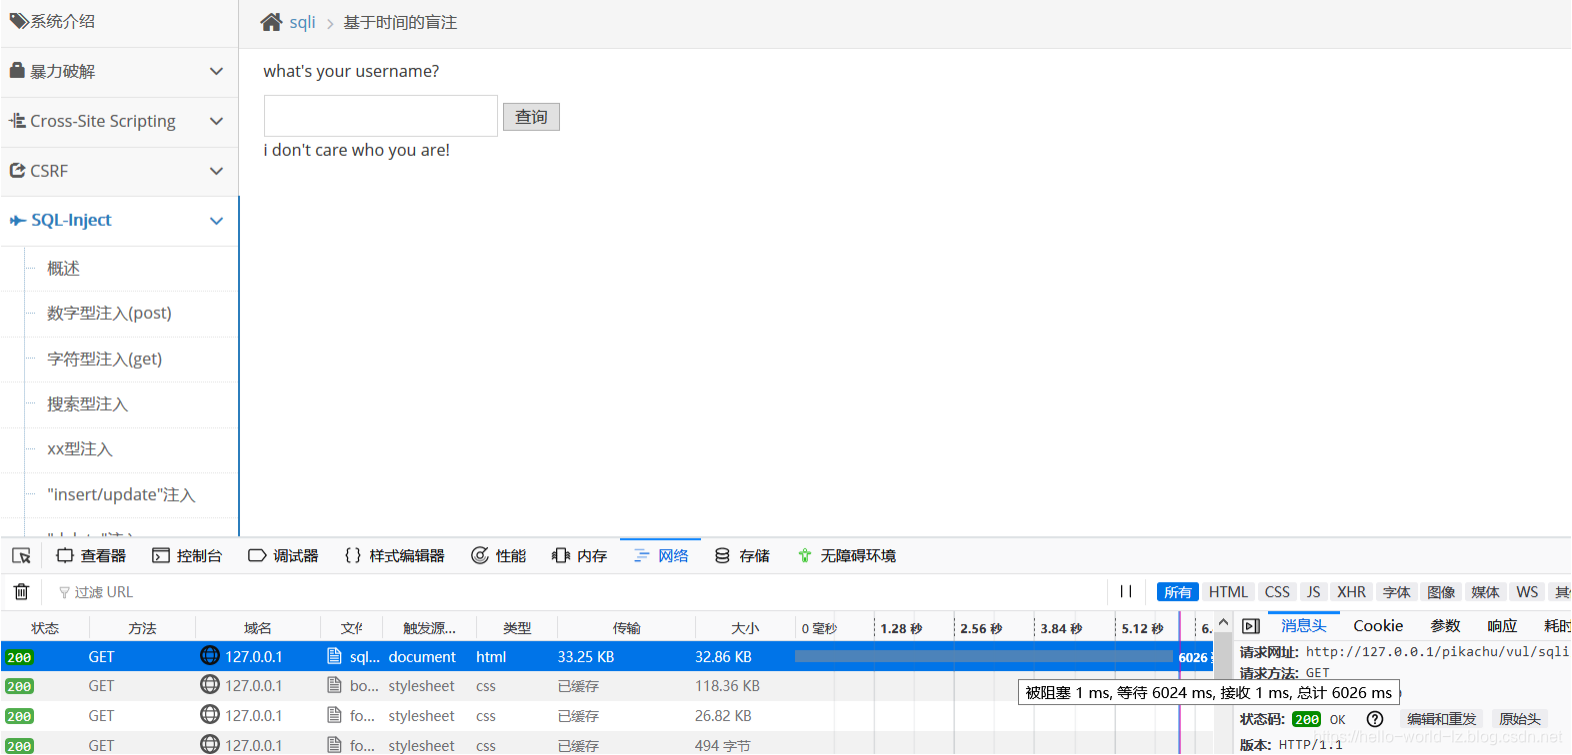Click the help question mark icon beside status code
1572x755 pixels.
[1375, 719]
